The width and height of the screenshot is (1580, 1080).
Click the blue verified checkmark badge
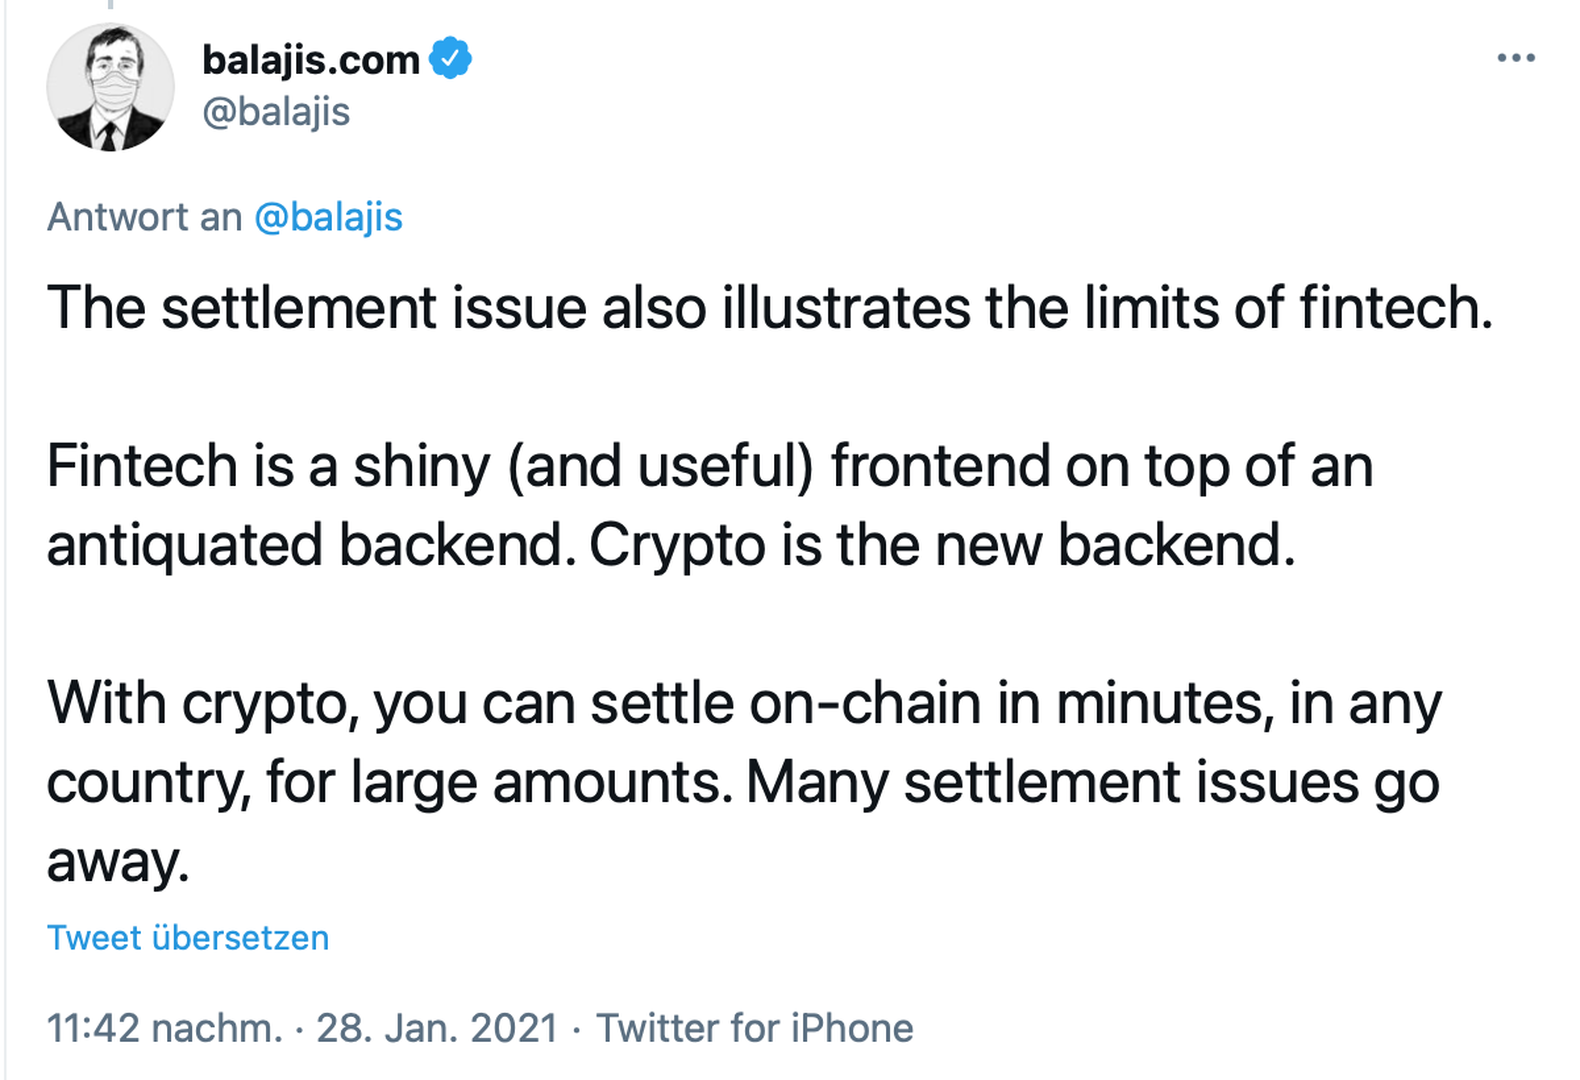451,58
